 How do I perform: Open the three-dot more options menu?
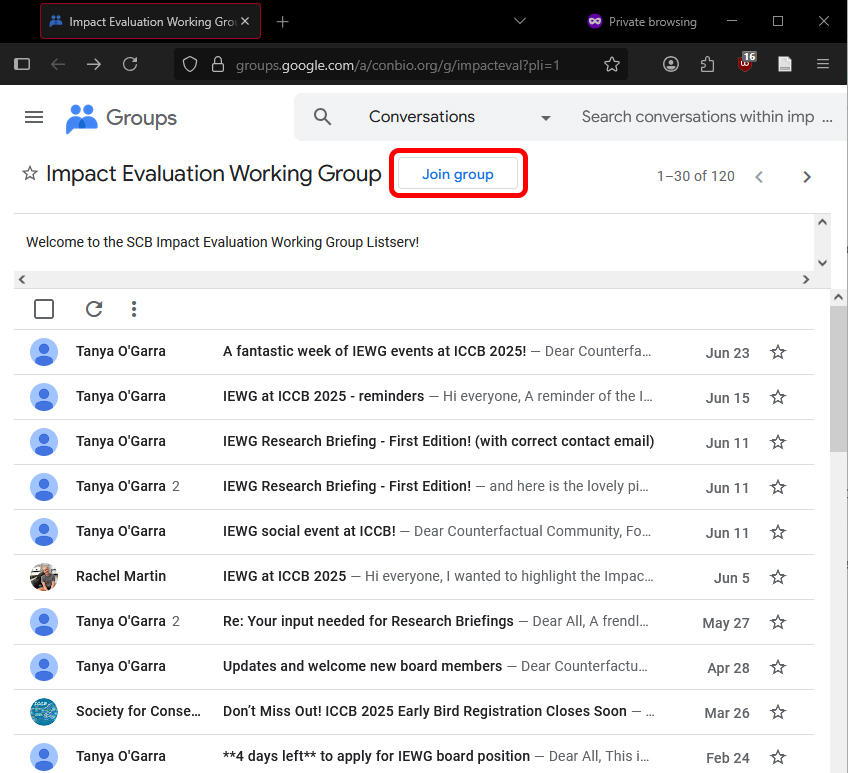point(134,309)
